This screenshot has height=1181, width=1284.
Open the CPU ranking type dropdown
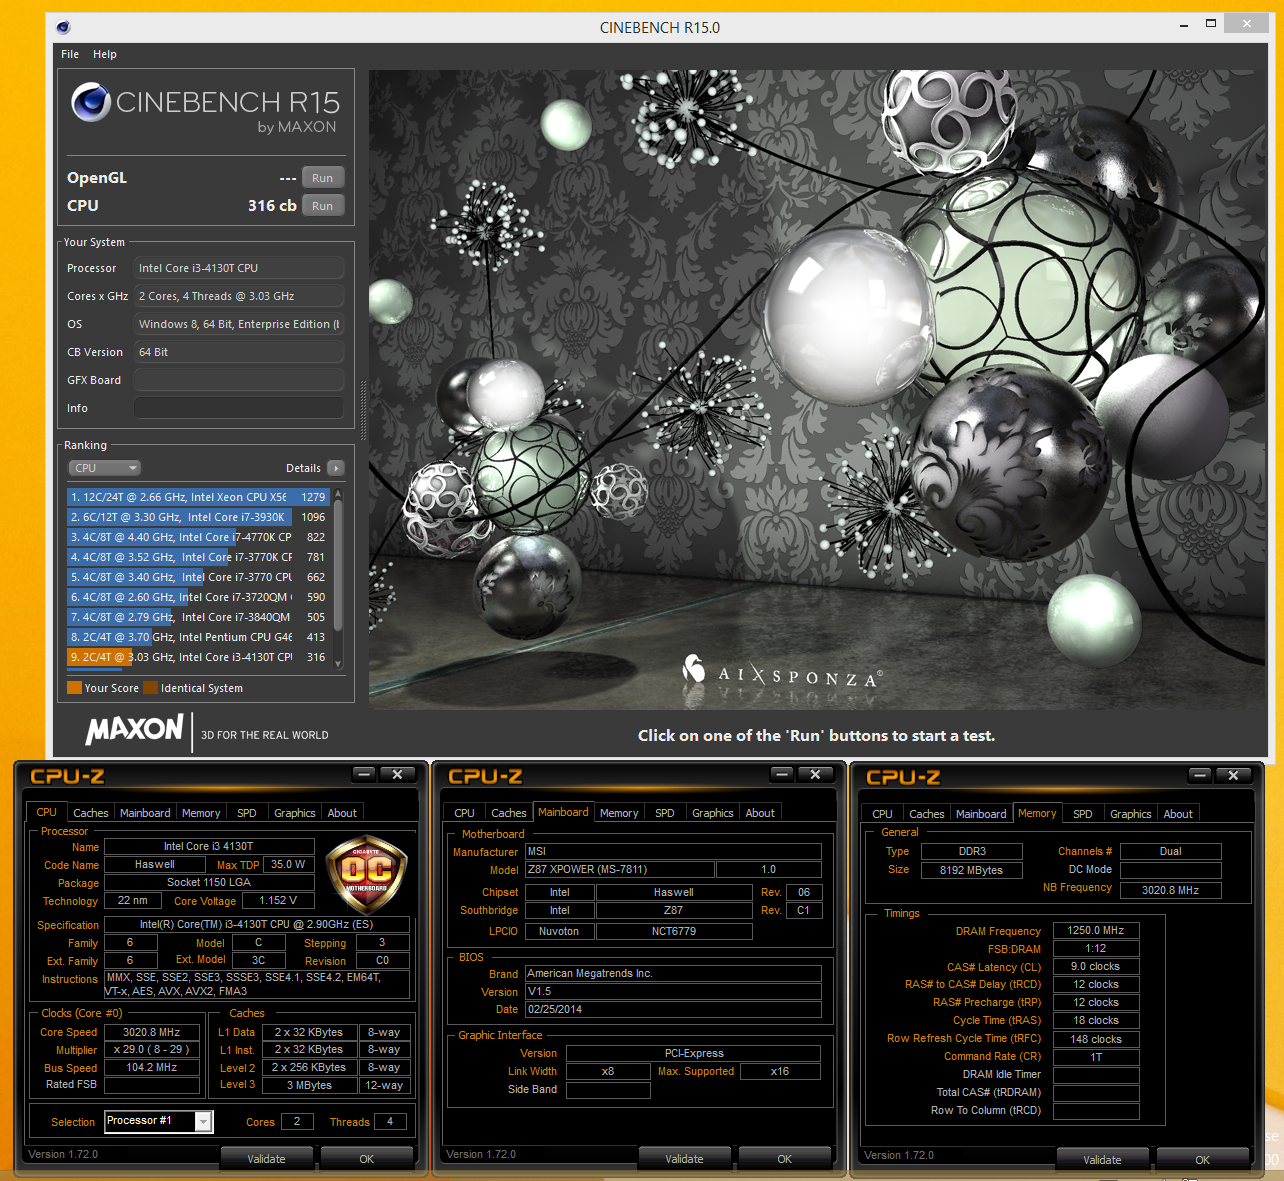(104, 468)
